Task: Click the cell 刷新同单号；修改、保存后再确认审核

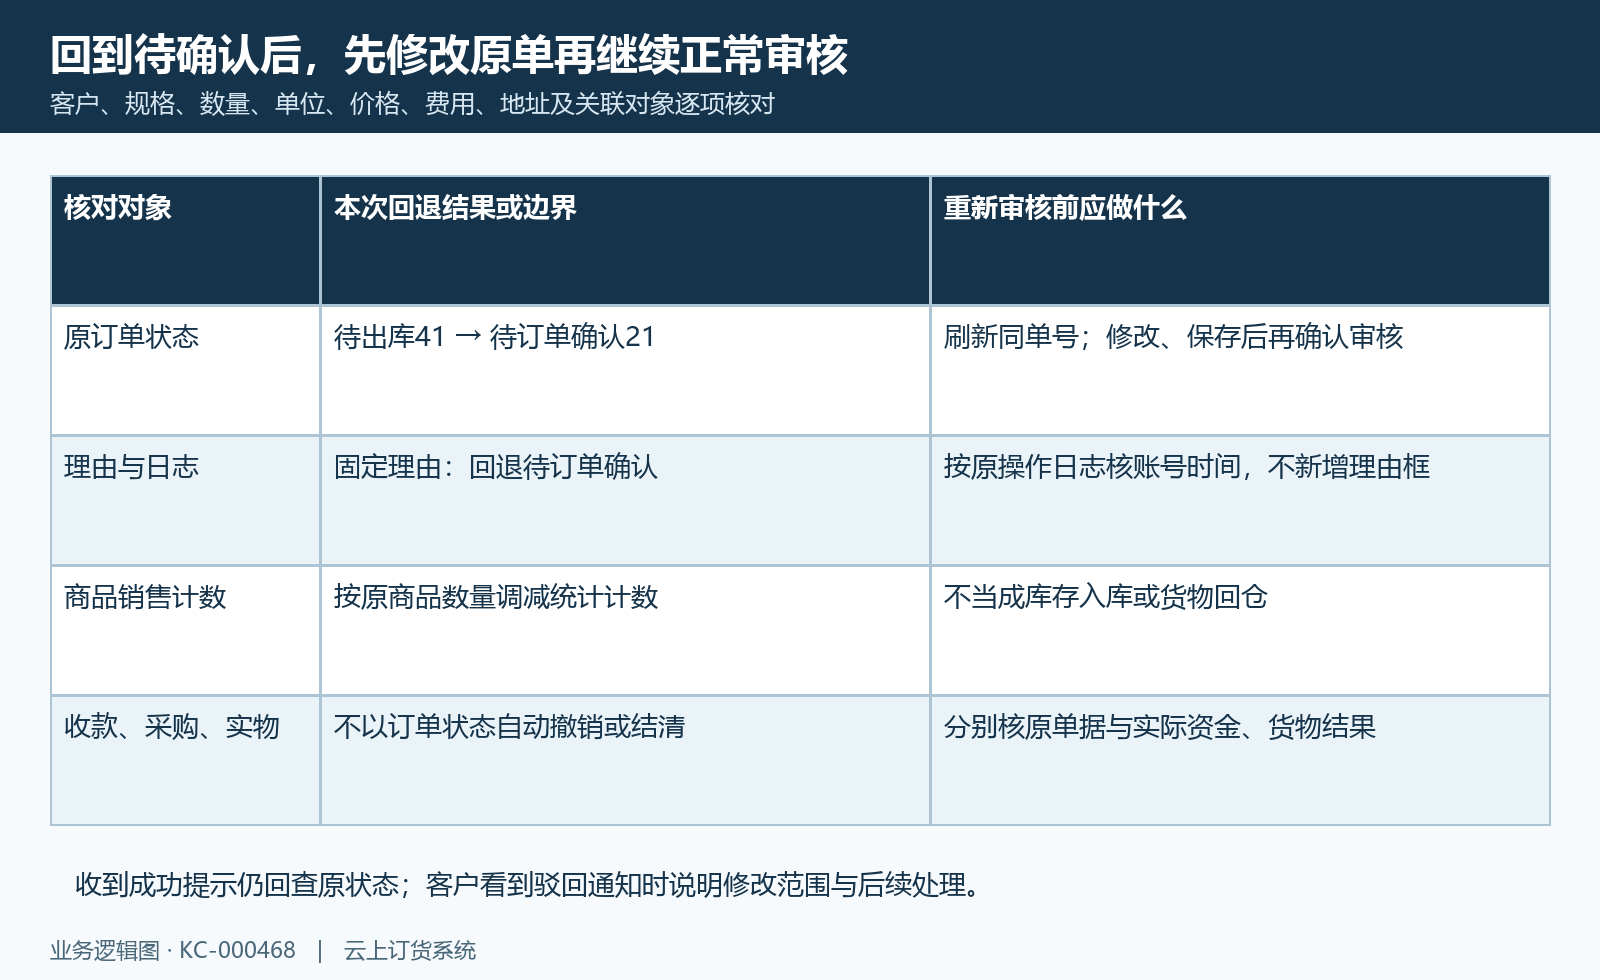Action: click(1240, 371)
